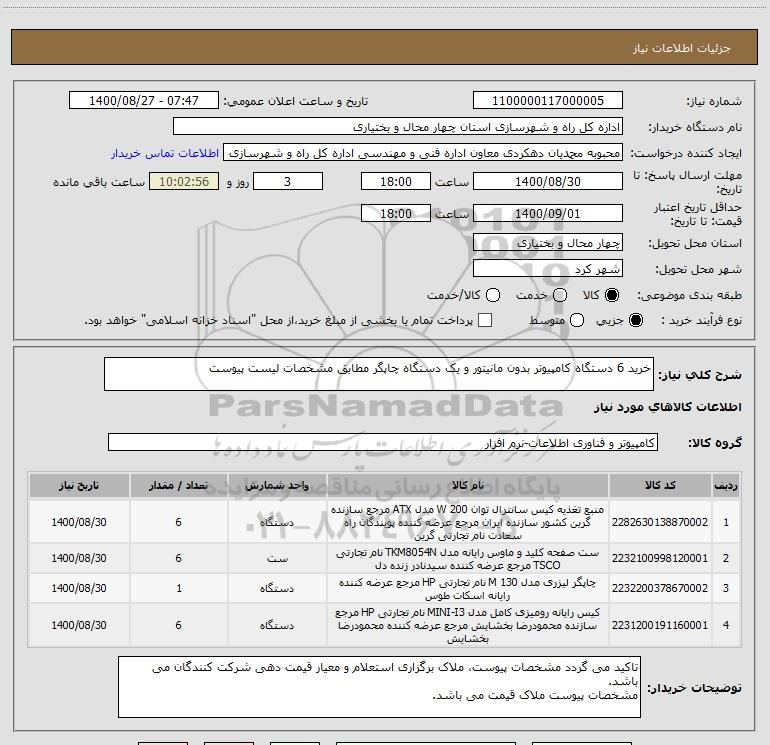Select the کالا radio button

[612, 295]
